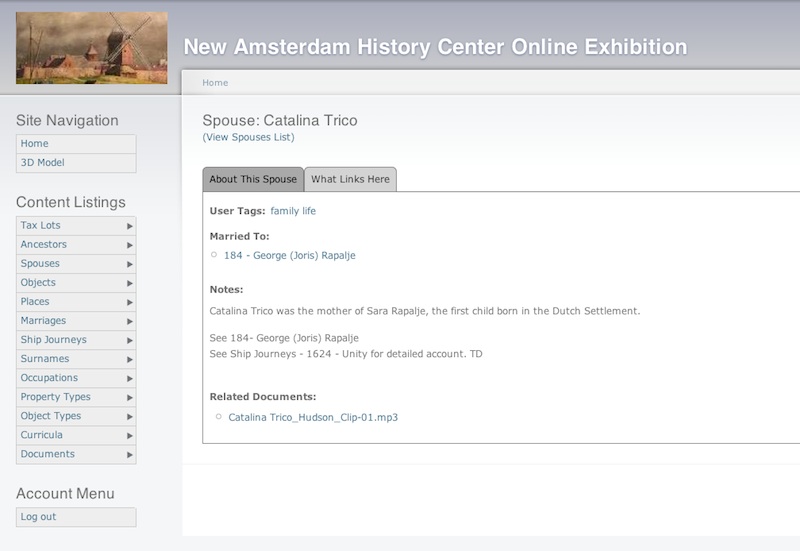This screenshot has width=800, height=551.
Task: Go to Home in breadcrumb bar
Action: tap(215, 83)
